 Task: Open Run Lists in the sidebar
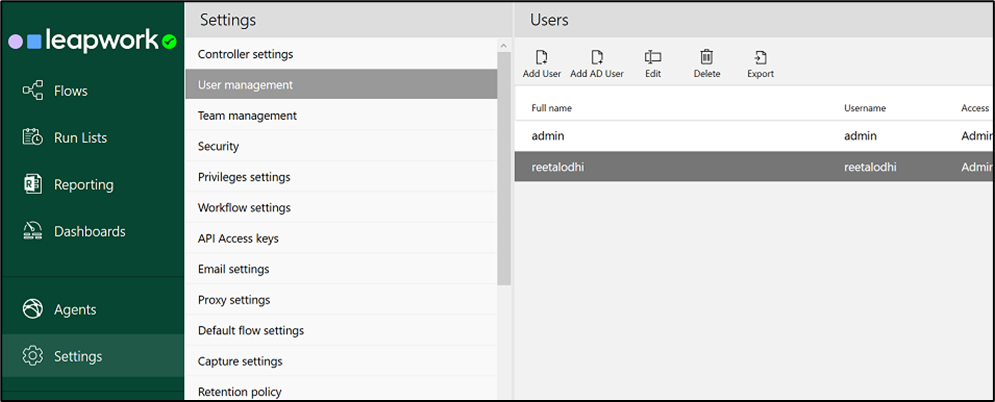(x=80, y=138)
